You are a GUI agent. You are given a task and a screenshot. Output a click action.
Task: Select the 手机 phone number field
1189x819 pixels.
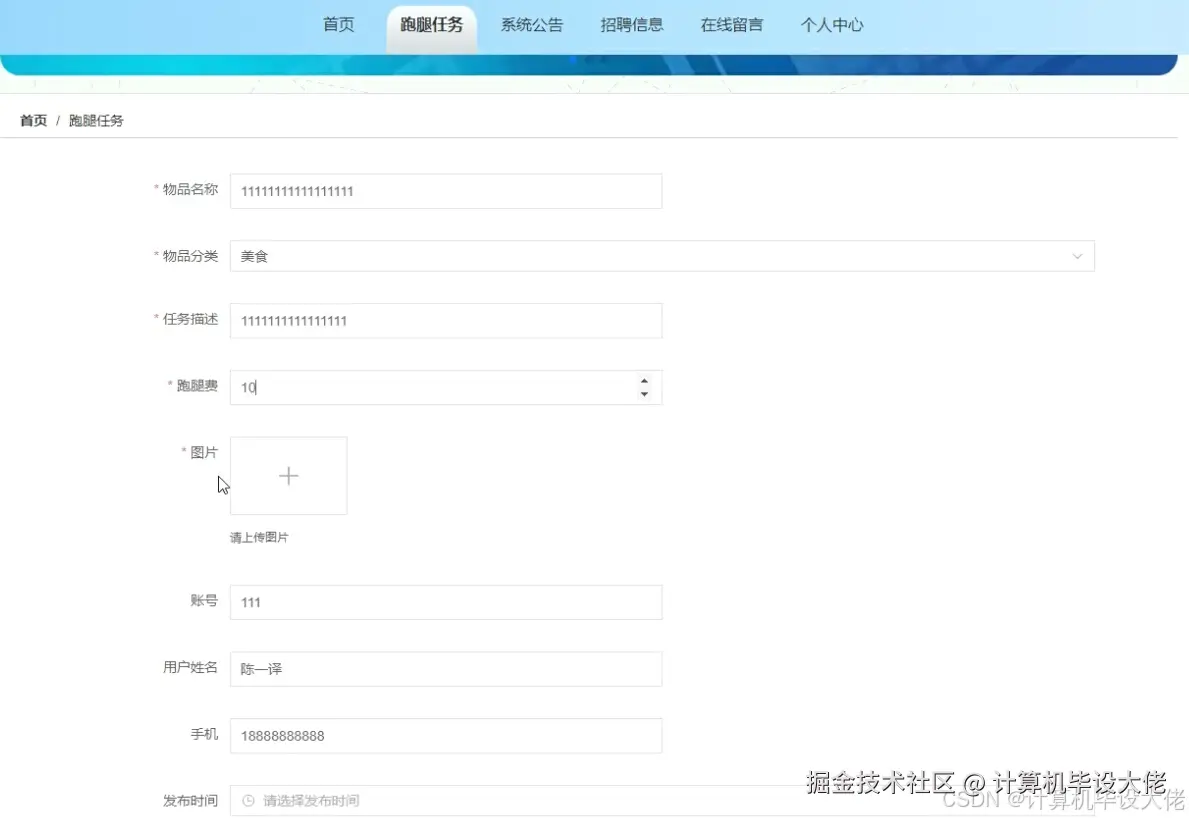(x=445, y=735)
